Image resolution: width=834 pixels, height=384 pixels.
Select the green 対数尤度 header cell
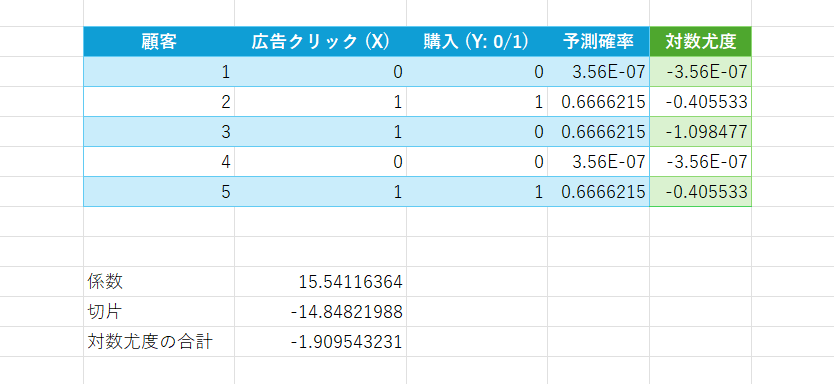tap(700, 41)
